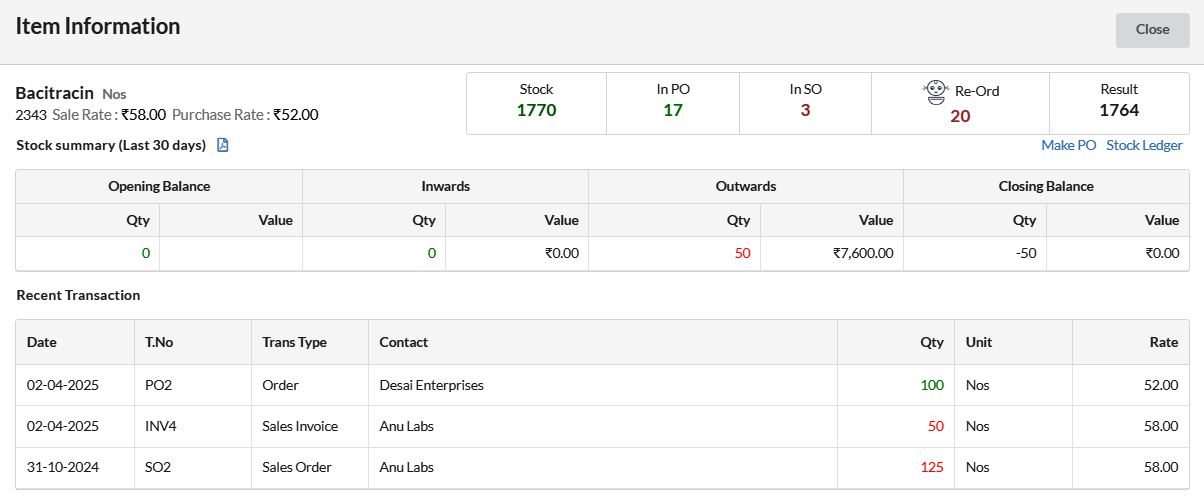Image resolution: width=1204 pixels, height=500 pixels.
Task: Close the Item Information dialog
Action: point(1152,30)
